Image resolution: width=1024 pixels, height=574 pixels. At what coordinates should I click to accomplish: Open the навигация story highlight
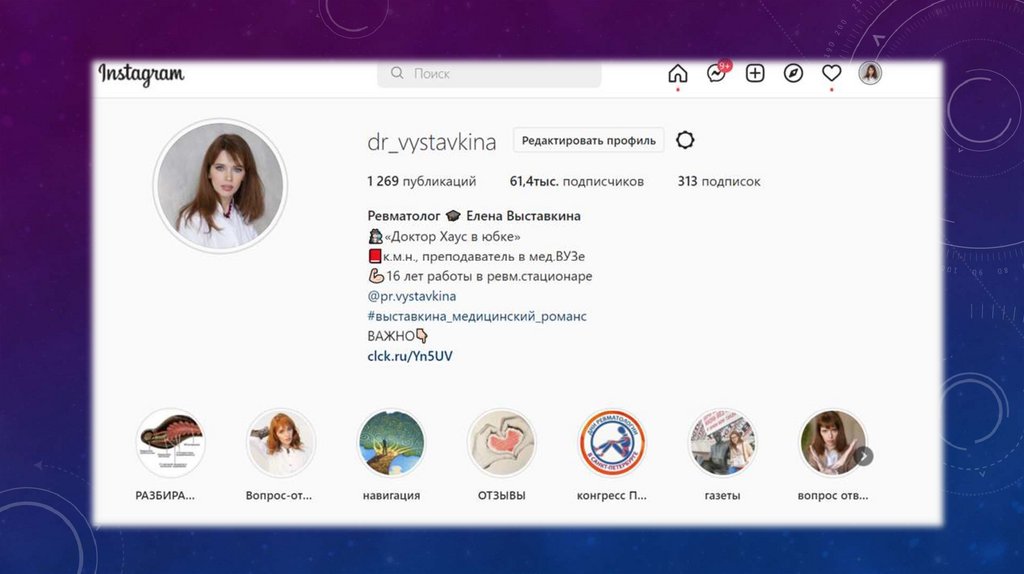click(x=391, y=442)
